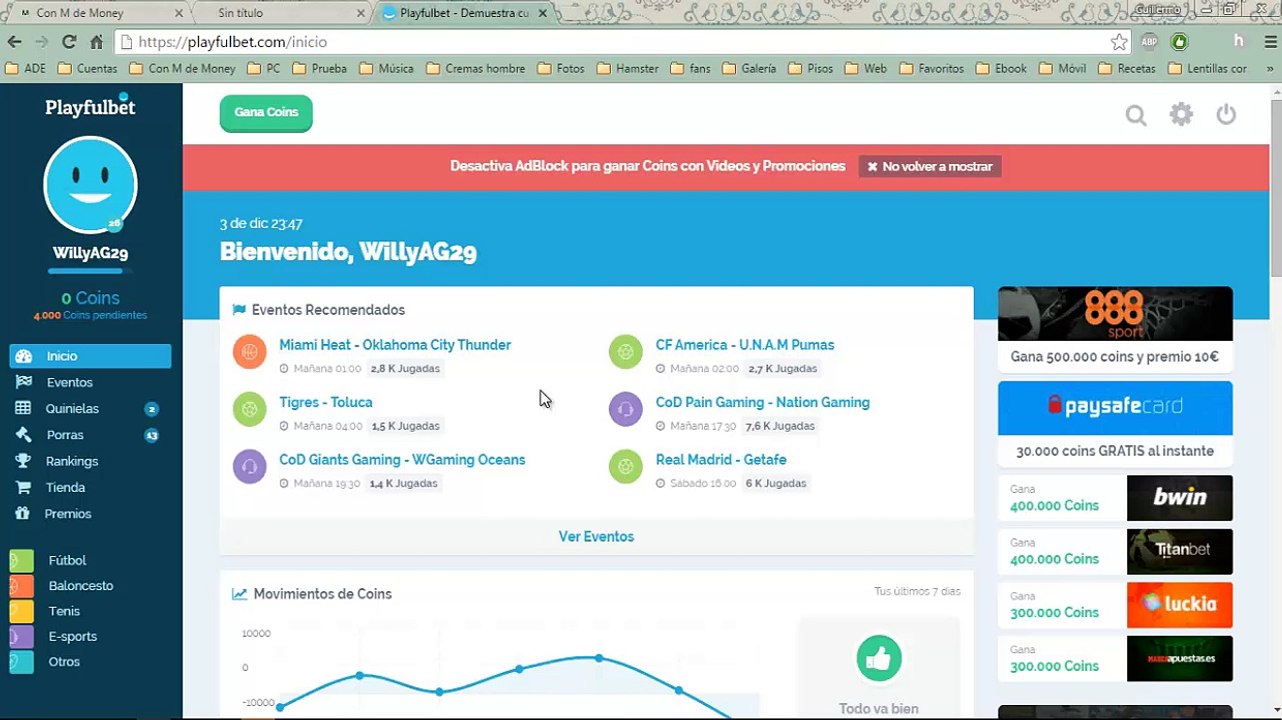Click the power logout icon
Screen dimensions: 1282x720
click(x=1226, y=114)
